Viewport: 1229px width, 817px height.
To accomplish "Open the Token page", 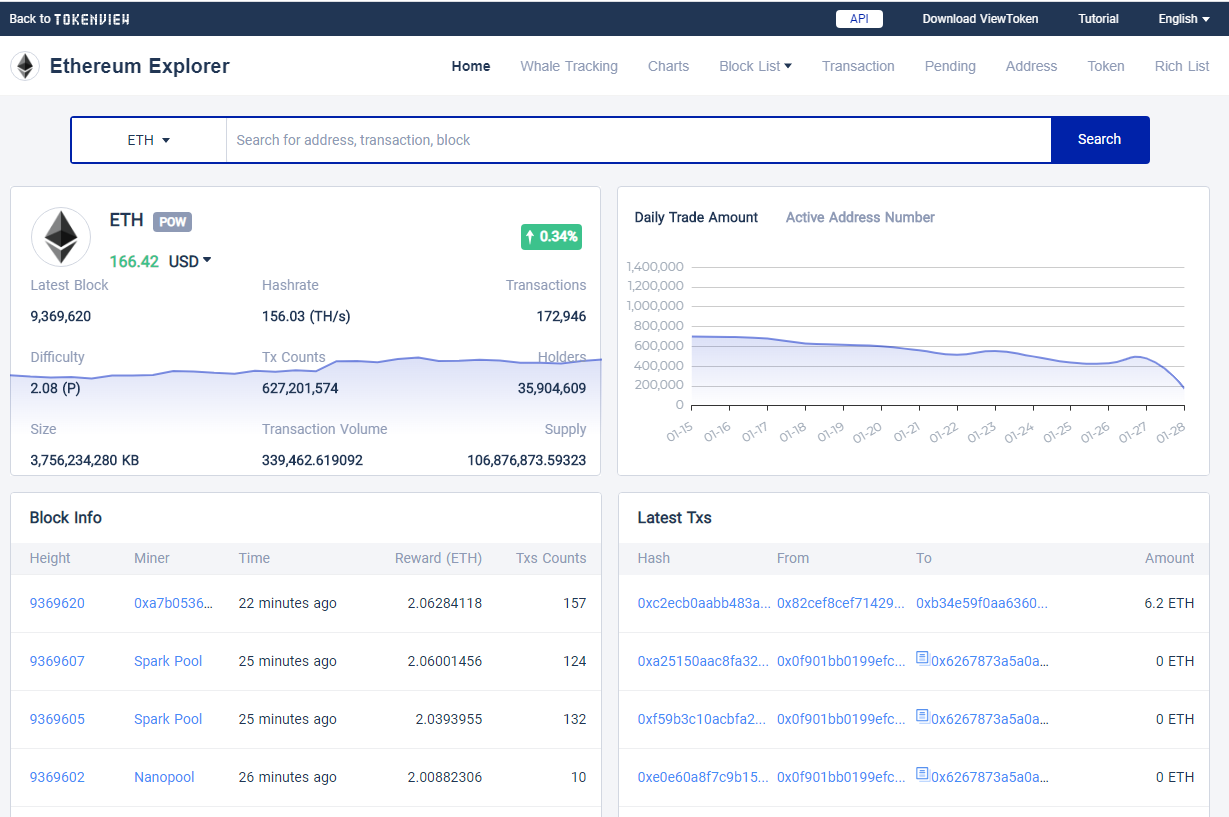I will click(x=1106, y=66).
